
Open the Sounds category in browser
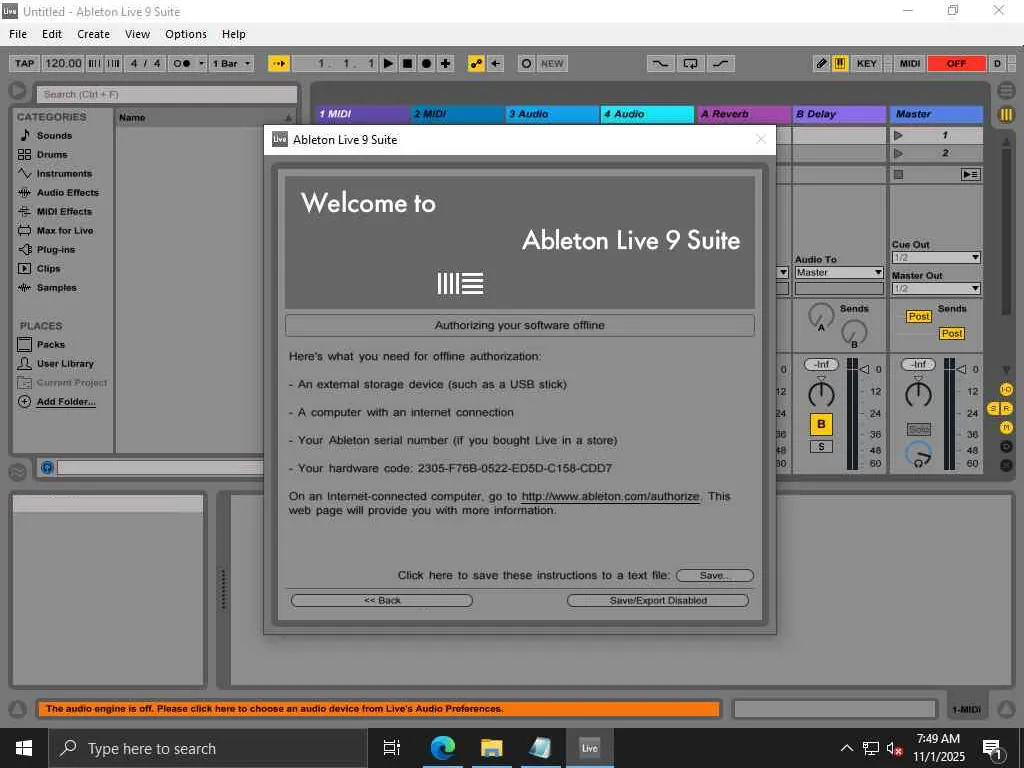54,135
